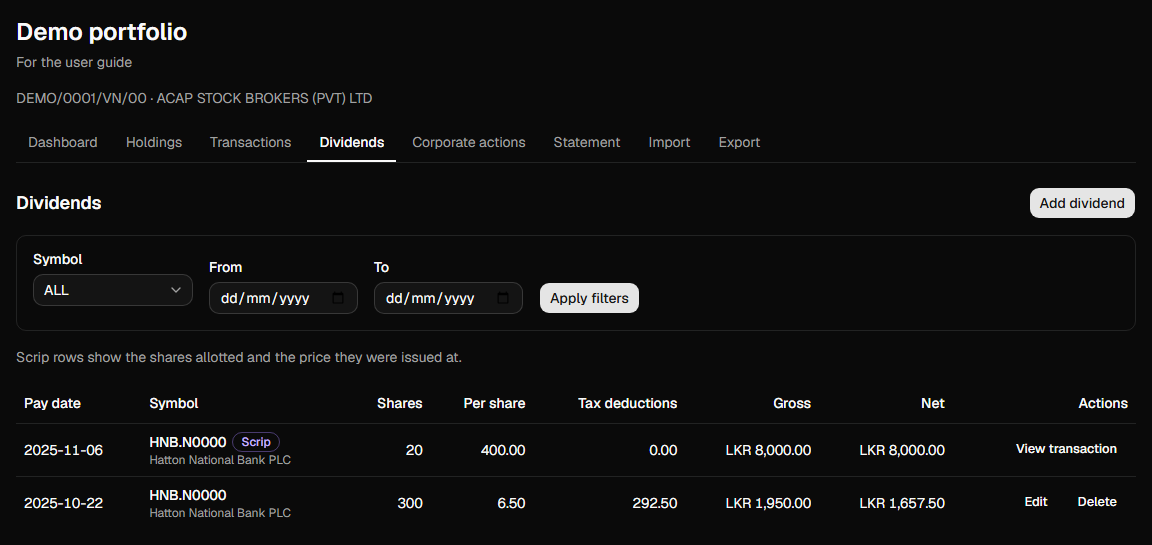Image resolution: width=1152 pixels, height=545 pixels.
Task: Click the Add dividend button
Action: 1082,203
